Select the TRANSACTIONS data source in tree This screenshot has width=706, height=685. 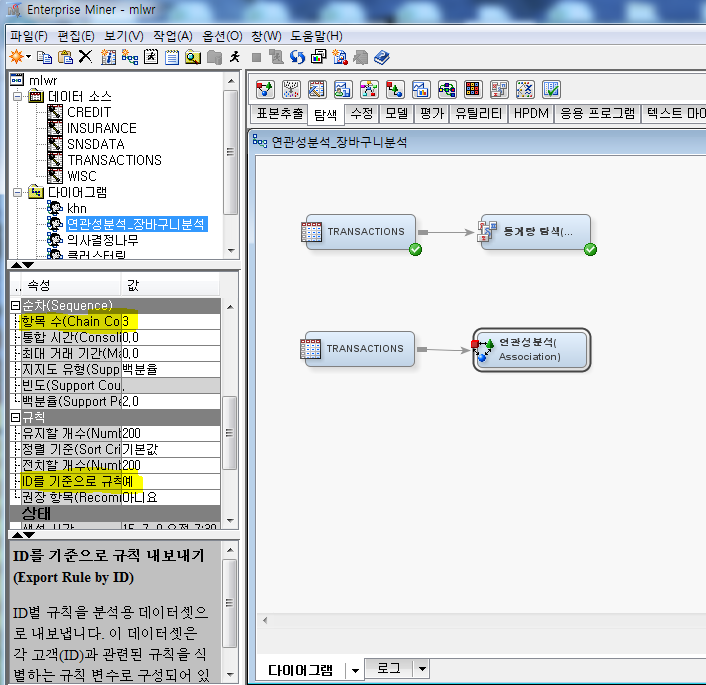(x=114, y=160)
